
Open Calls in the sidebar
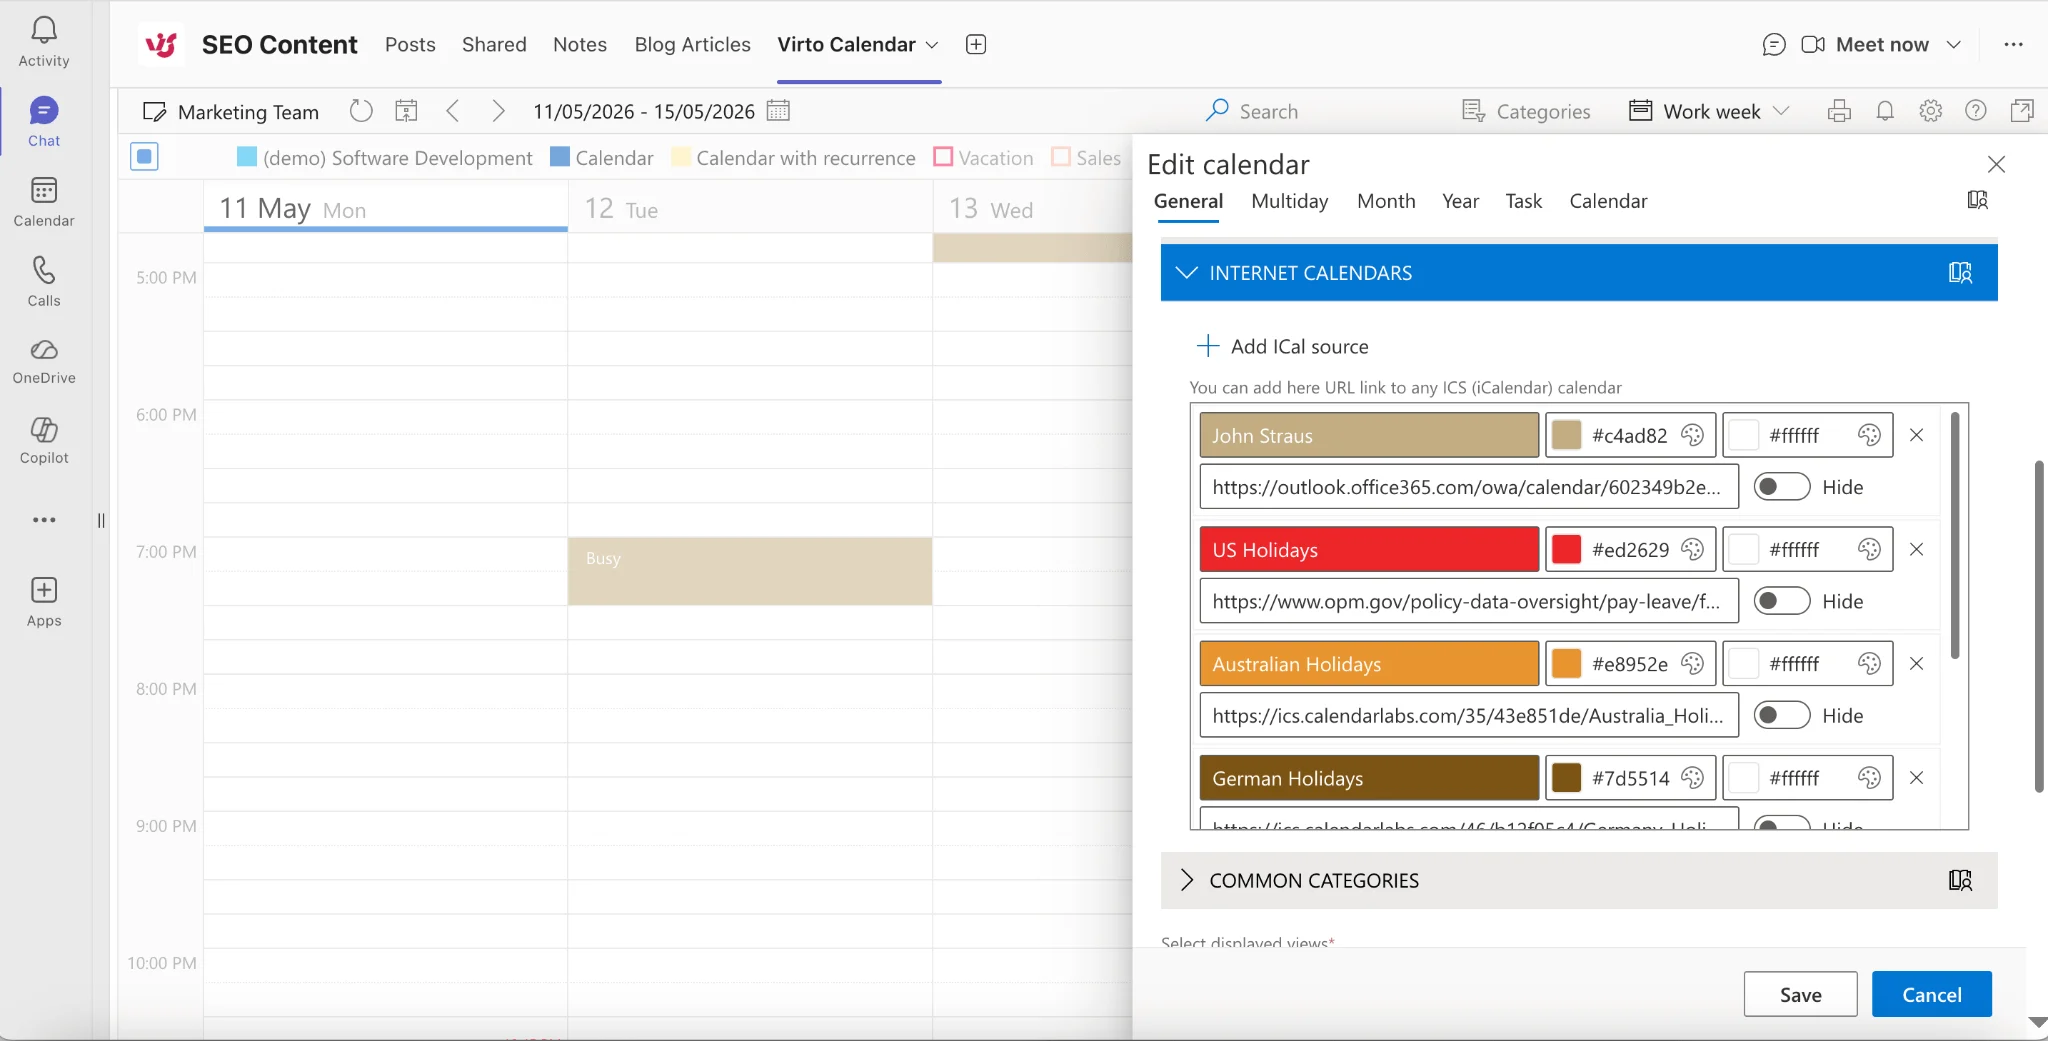tap(44, 282)
